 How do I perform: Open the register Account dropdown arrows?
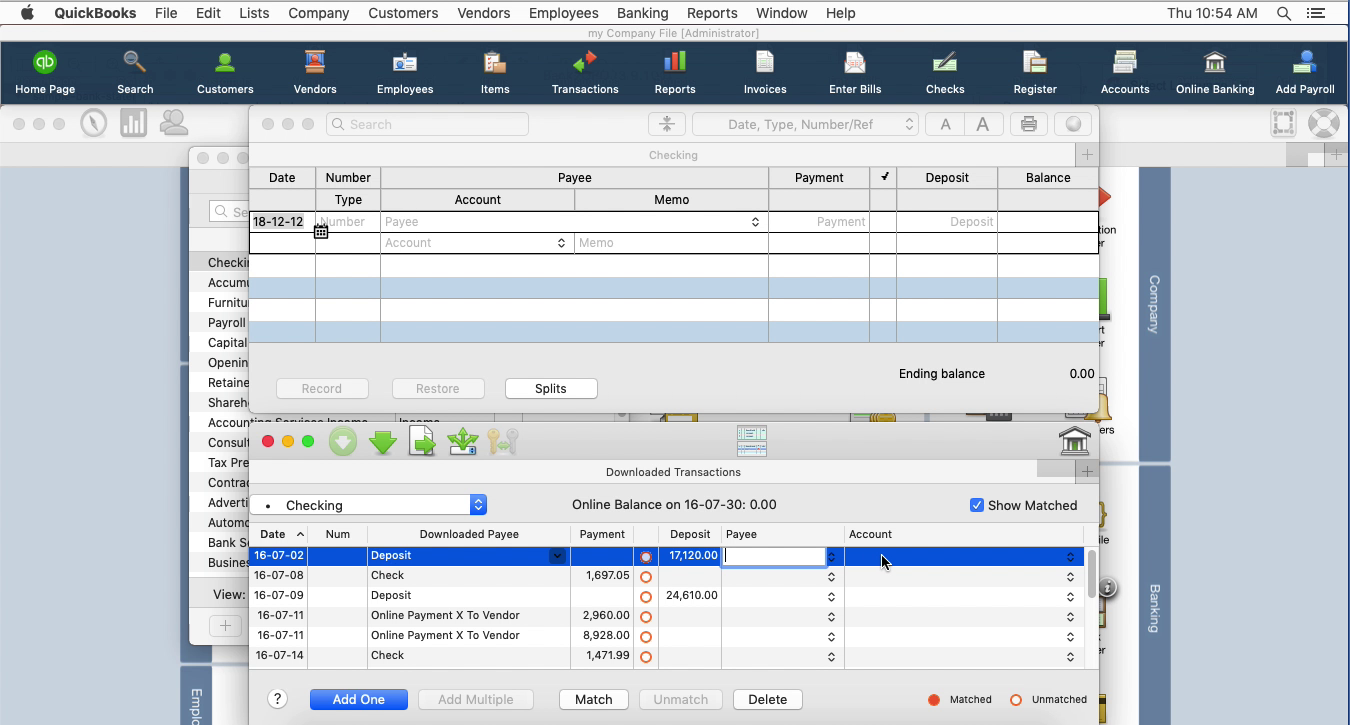coord(561,243)
